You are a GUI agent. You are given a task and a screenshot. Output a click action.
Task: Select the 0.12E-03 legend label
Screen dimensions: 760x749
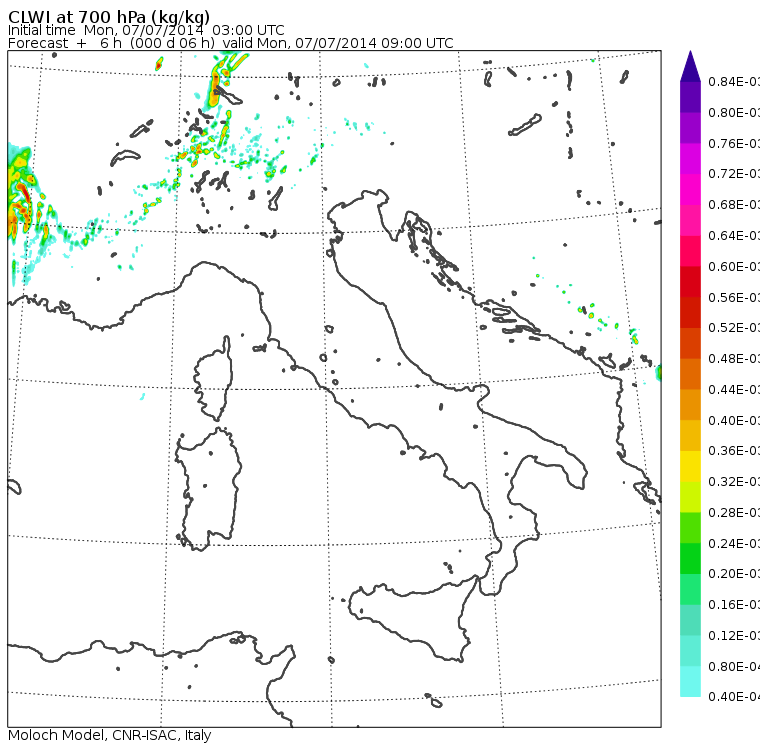click(x=734, y=636)
